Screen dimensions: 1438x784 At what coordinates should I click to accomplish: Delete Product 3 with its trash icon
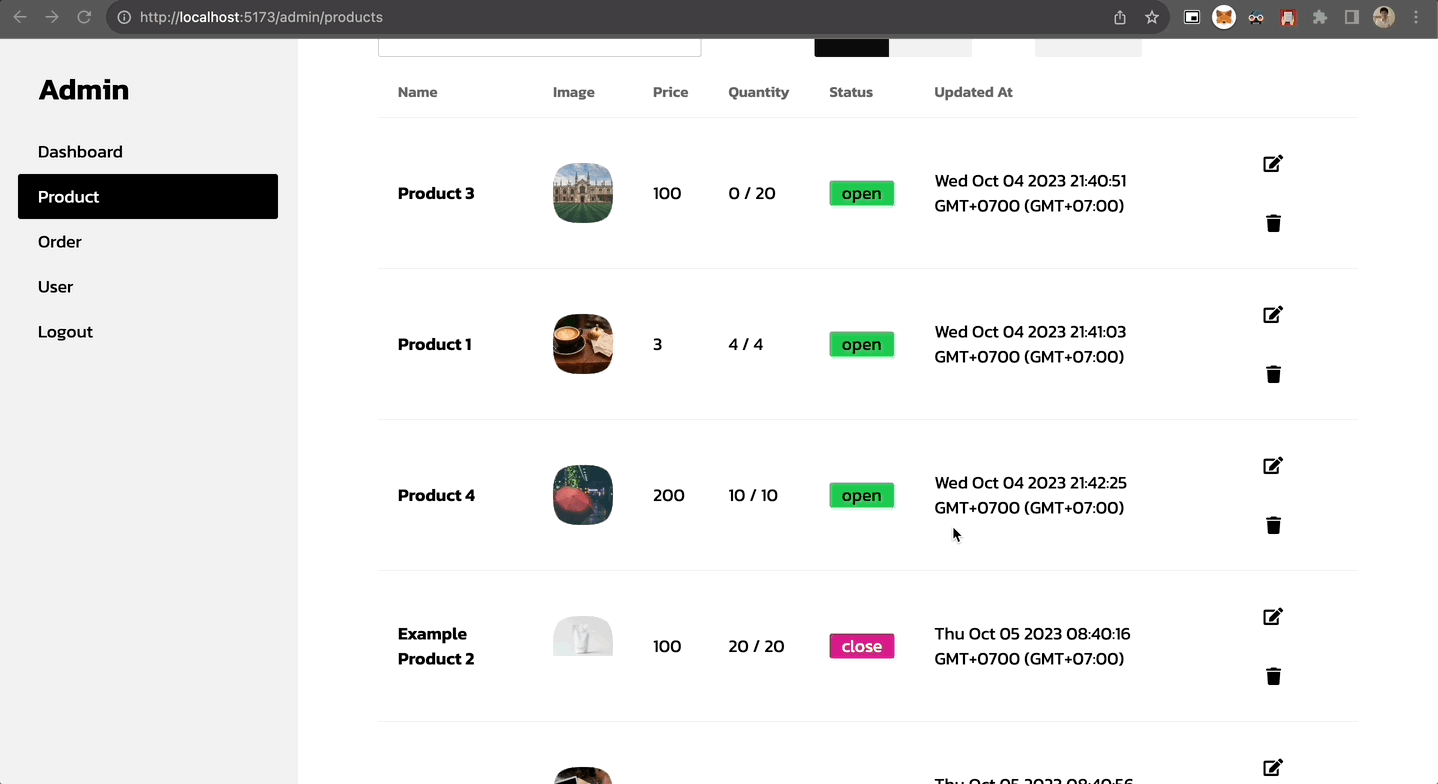(1273, 223)
